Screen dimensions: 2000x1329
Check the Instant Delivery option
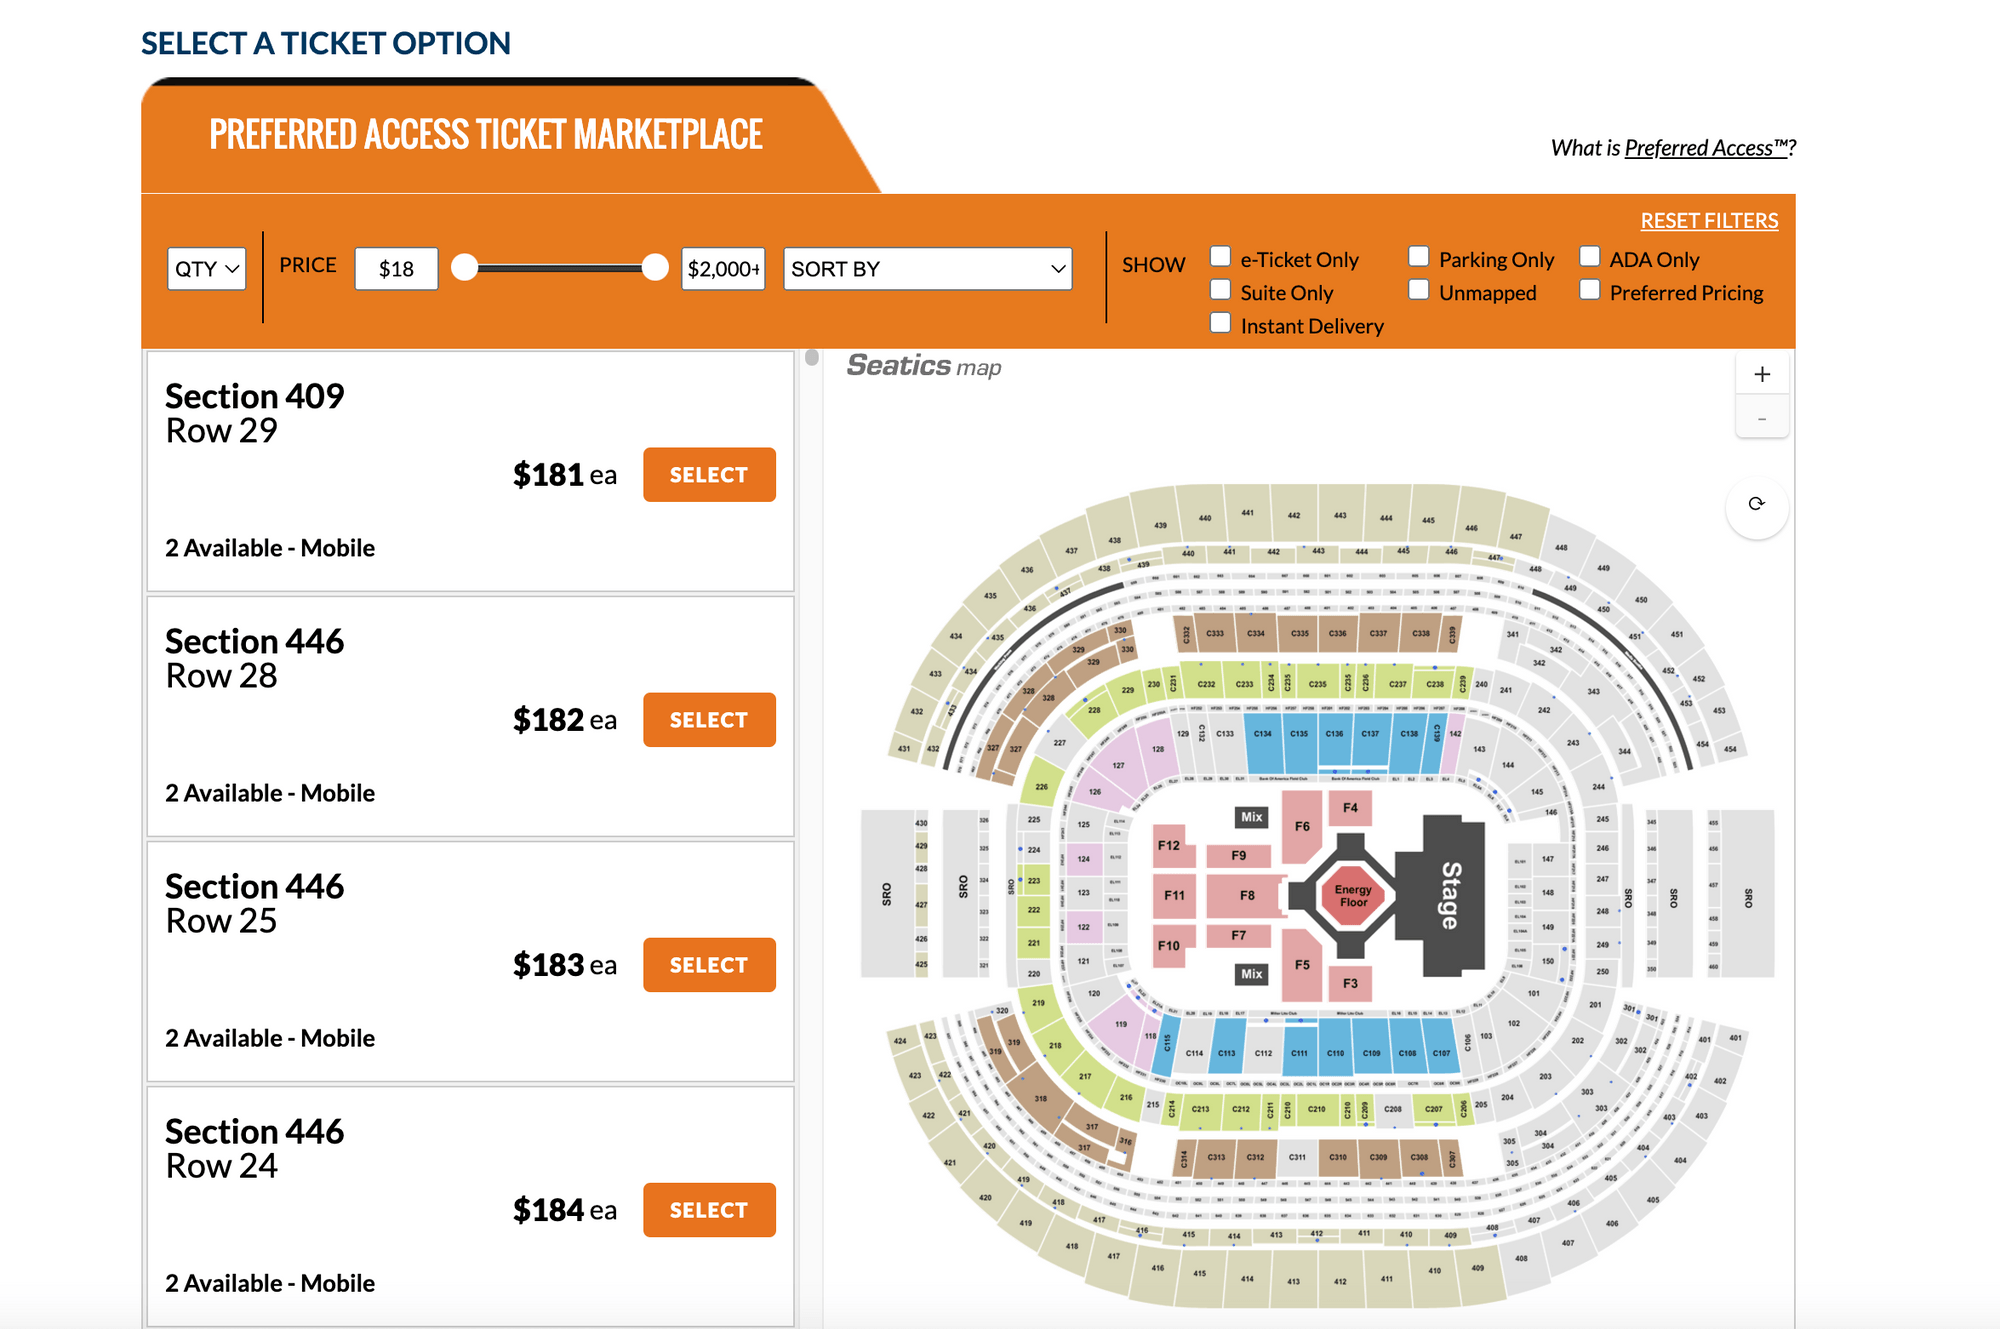point(1220,323)
